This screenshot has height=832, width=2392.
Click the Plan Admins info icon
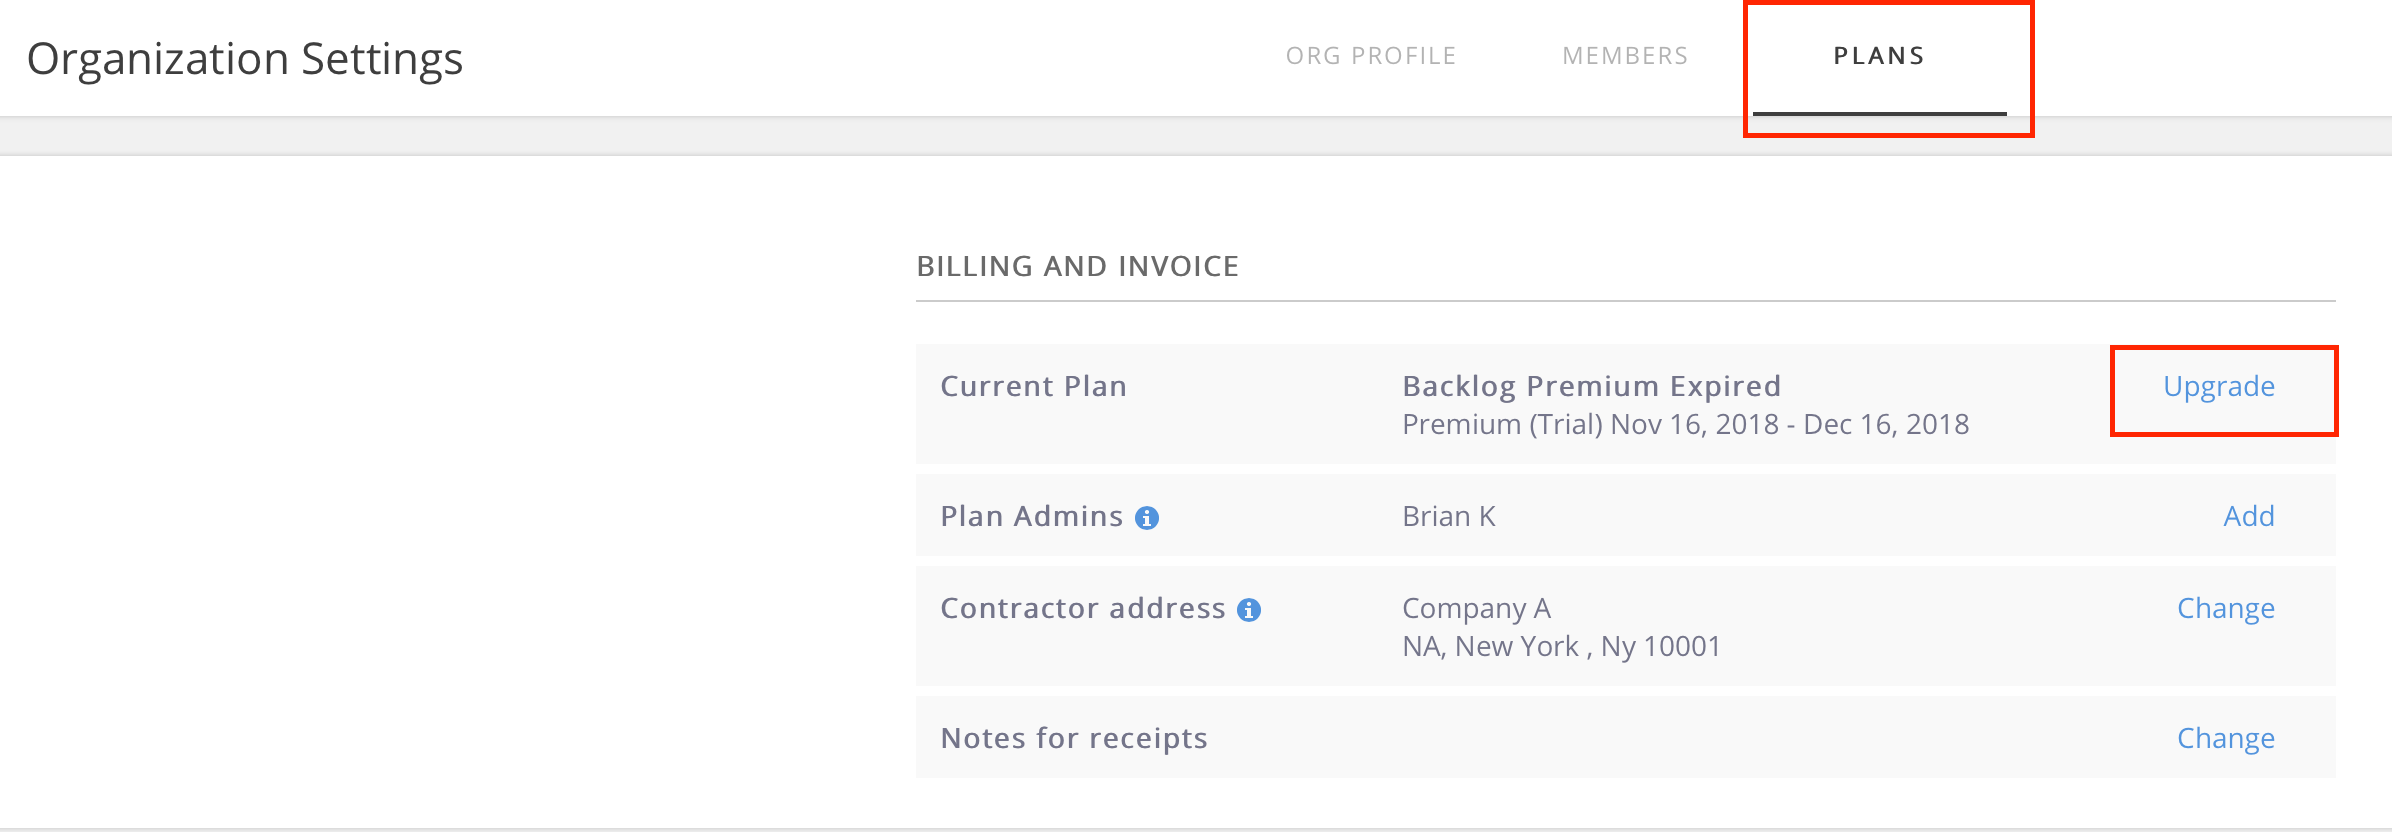pyautogui.click(x=1147, y=518)
